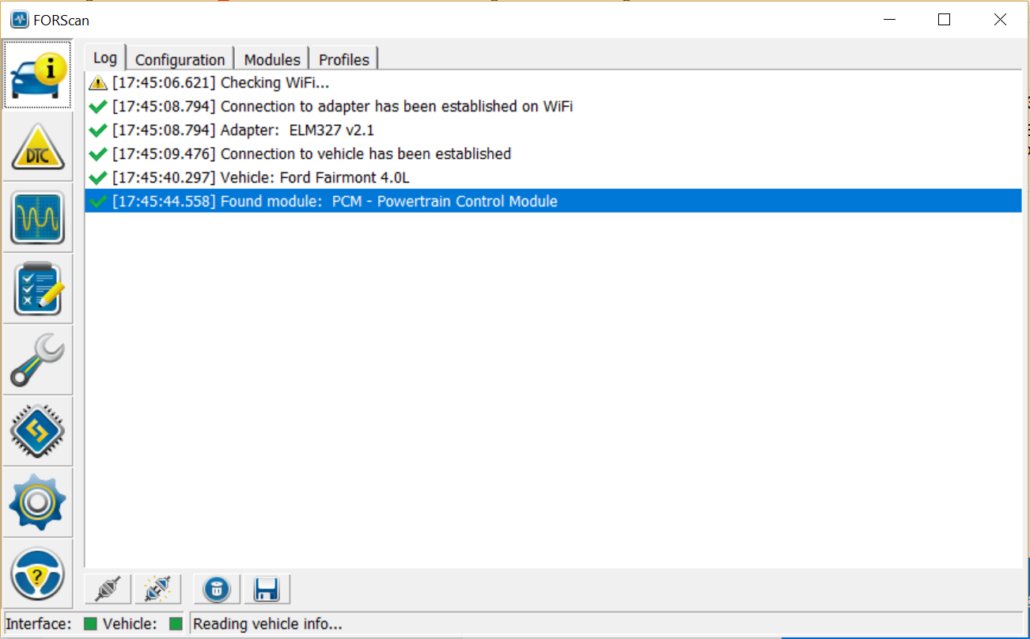Image resolution: width=1030 pixels, height=639 pixels.
Task: Switch to the Profiles tab
Action: (x=344, y=60)
